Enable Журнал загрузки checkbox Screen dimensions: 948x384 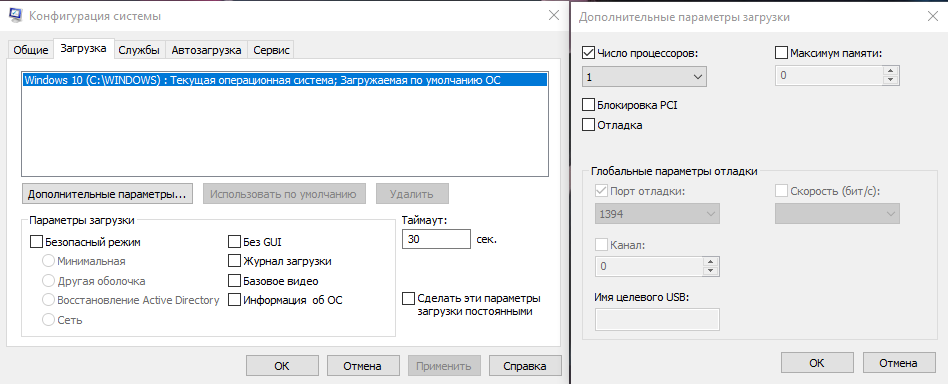click(235, 261)
